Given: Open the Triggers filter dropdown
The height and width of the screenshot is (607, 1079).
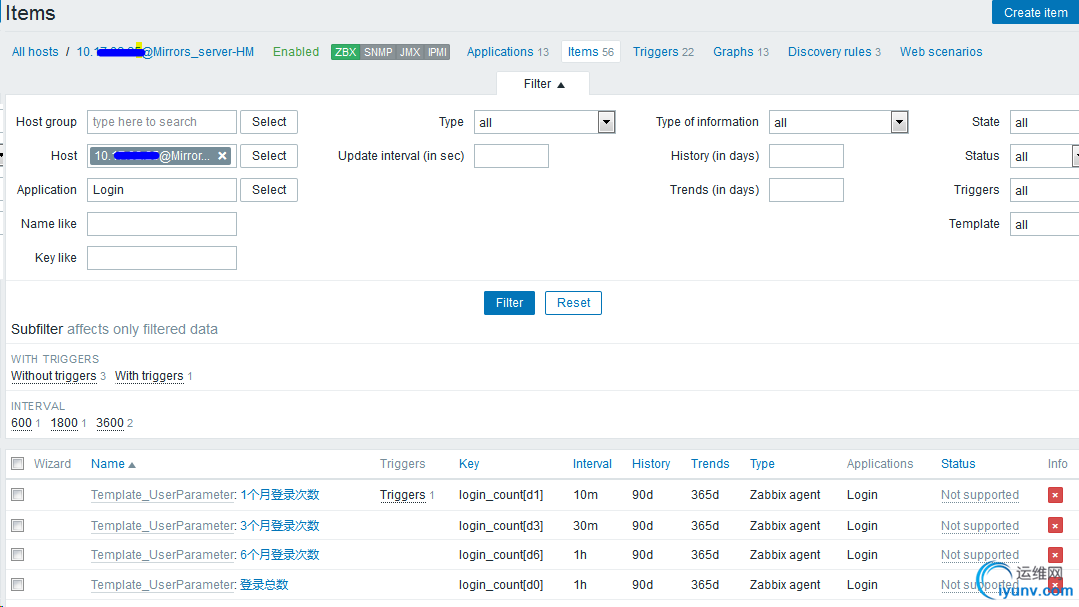Looking at the screenshot, I should point(1044,191).
